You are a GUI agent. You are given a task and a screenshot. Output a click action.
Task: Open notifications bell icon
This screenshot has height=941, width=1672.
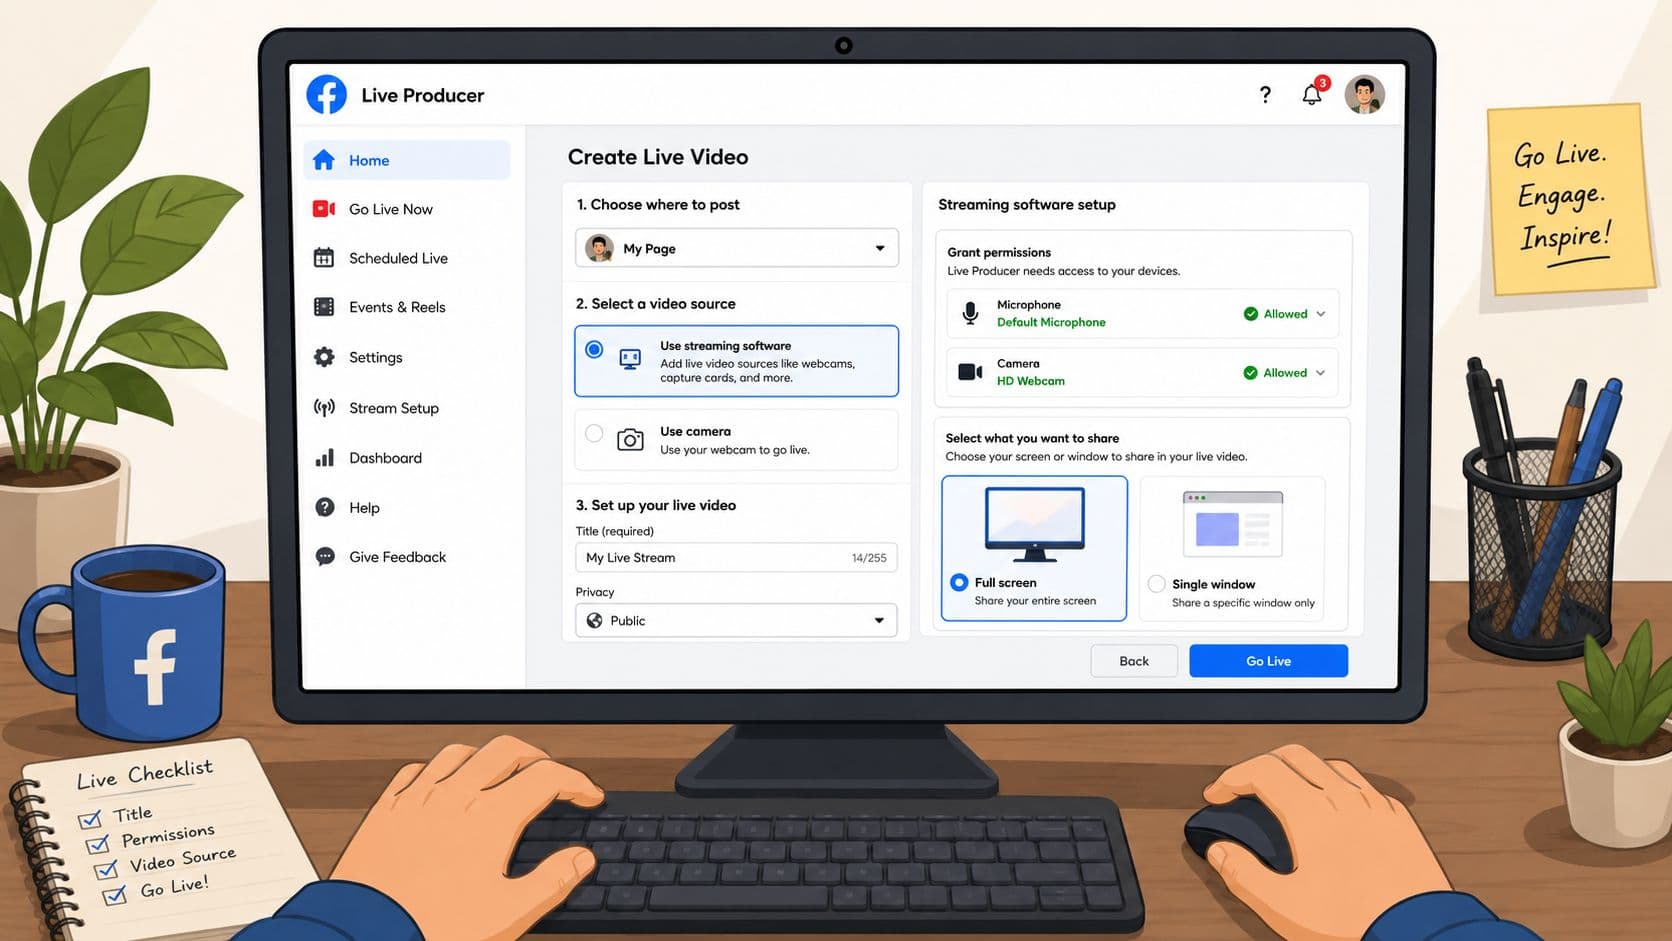pos(1312,94)
